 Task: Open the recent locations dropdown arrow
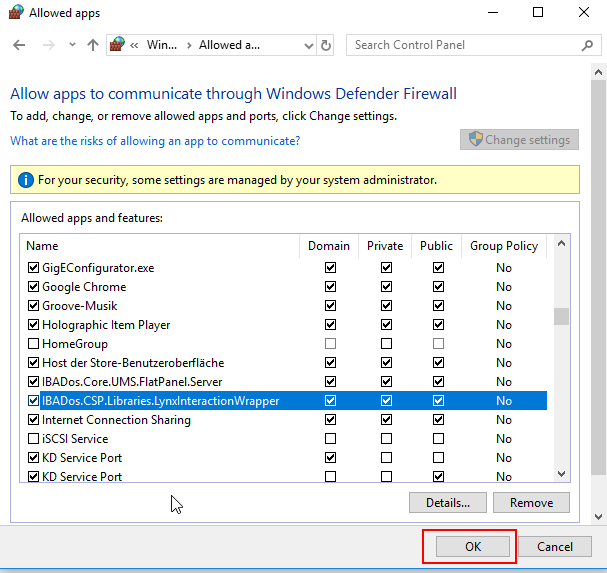[72, 45]
